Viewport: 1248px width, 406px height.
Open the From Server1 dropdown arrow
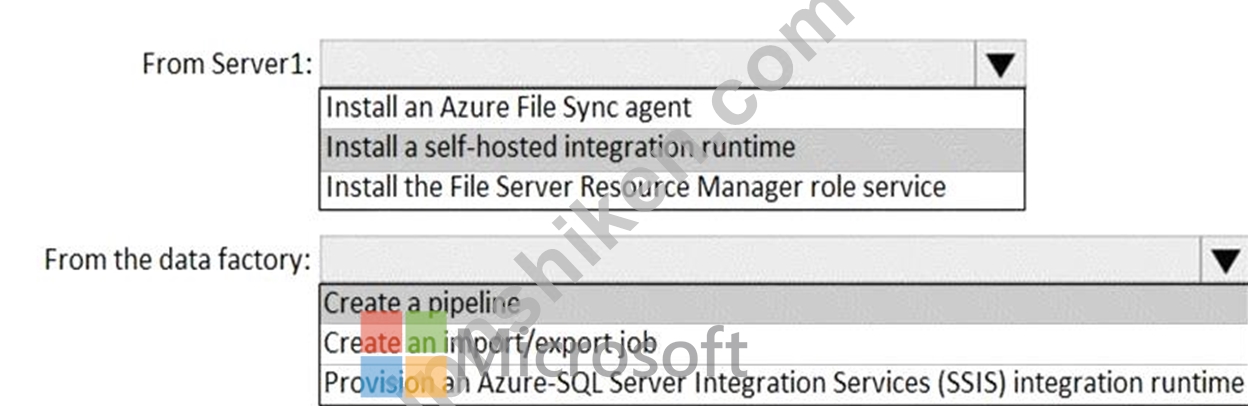pos(999,65)
